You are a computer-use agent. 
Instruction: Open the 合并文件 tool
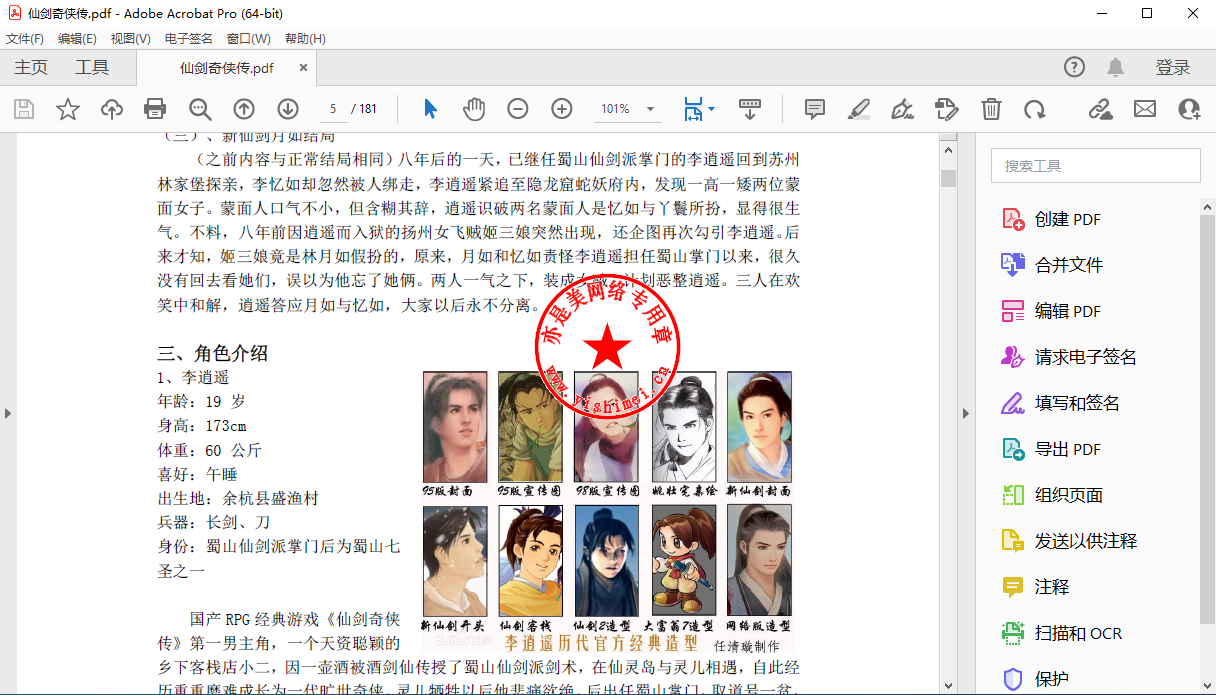[x=1068, y=265]
